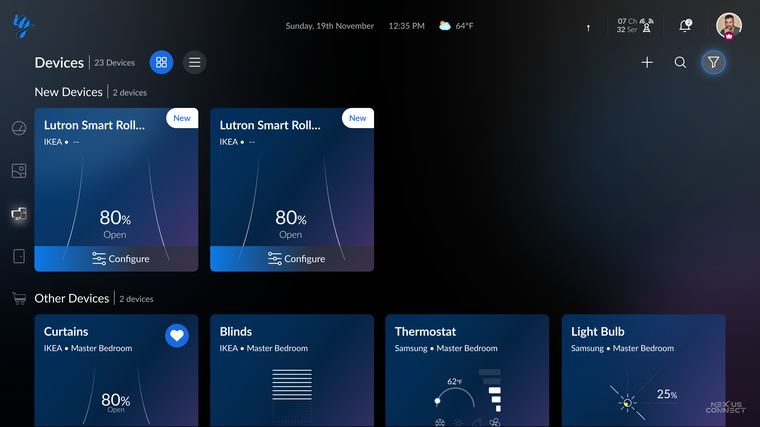Unfavorite the Curtains device heart
Image resolution: width=760 pixels, height=427 pixels.
point(177,335)
